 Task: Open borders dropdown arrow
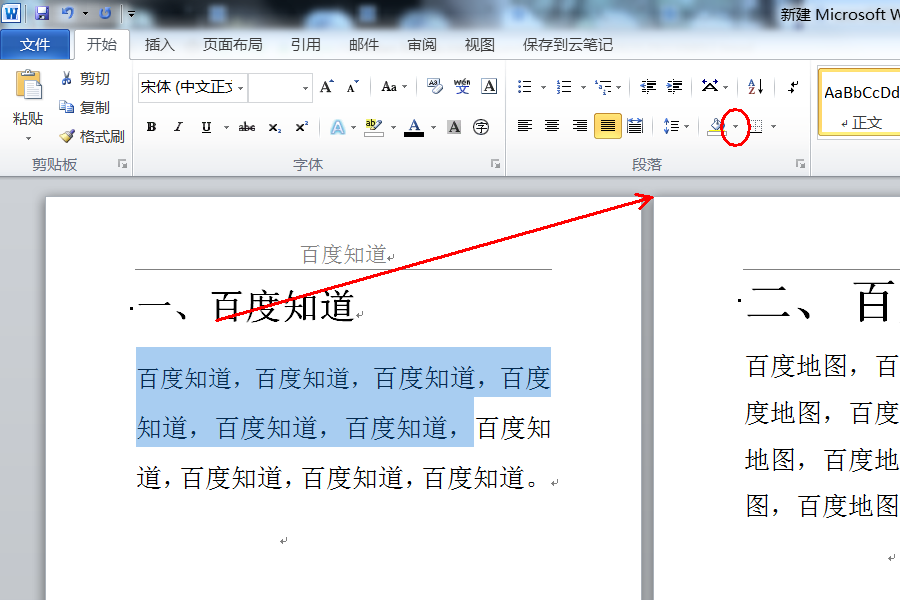click(x=774, y=126)
